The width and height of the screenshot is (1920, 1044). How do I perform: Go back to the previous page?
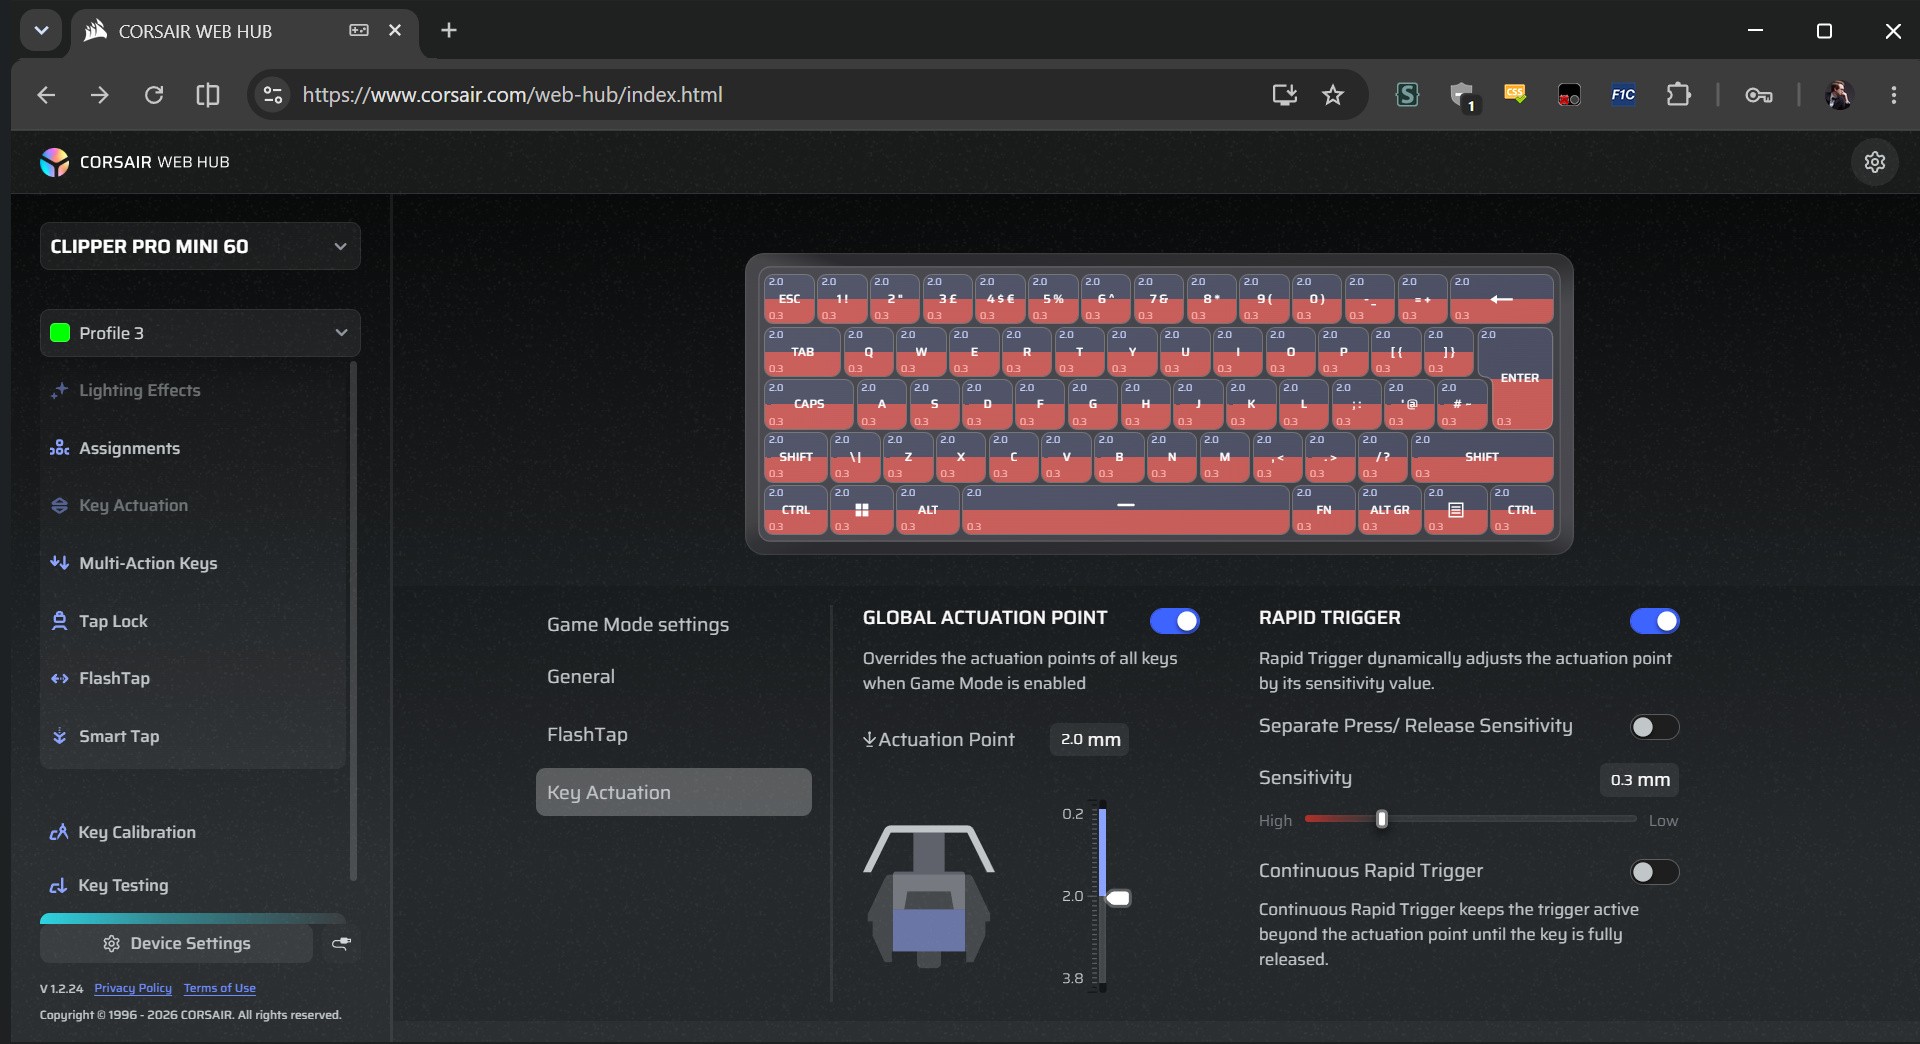coord(46,95)
